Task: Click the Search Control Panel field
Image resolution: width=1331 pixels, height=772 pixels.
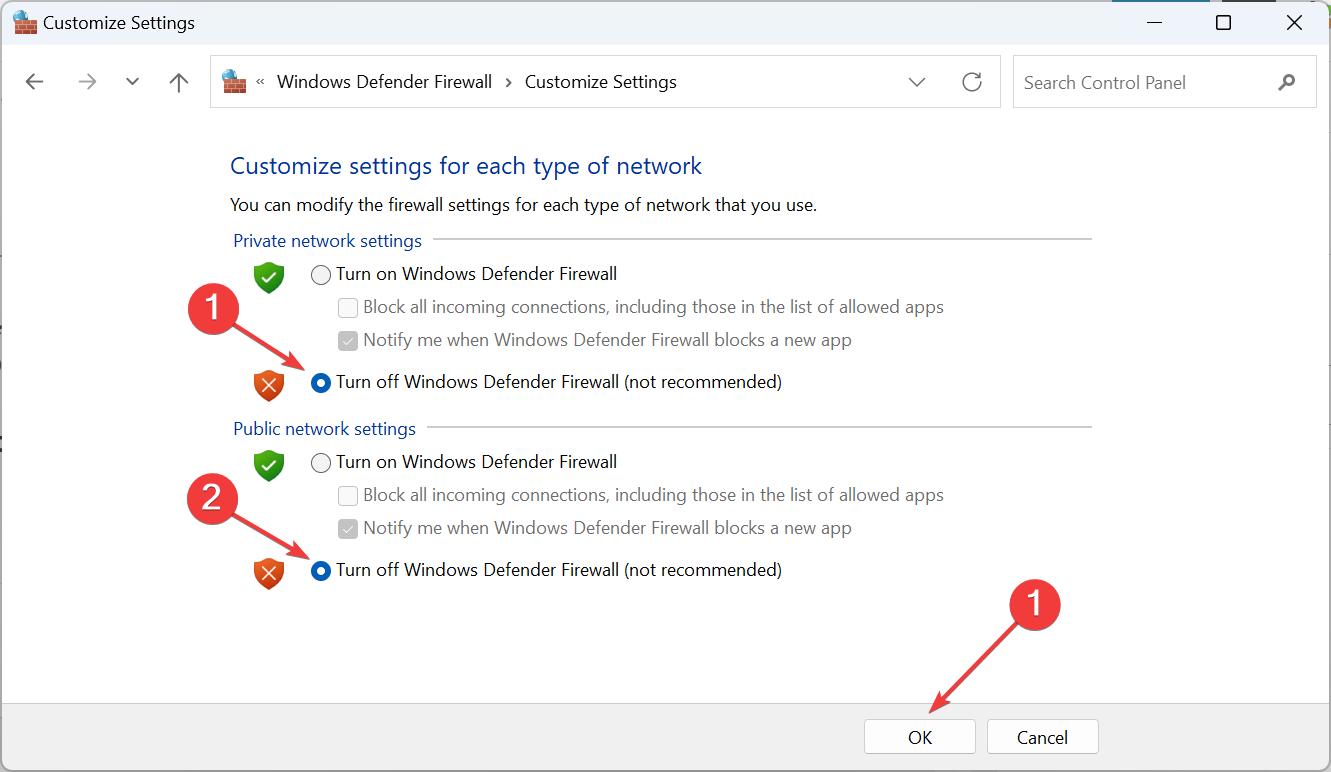Action: pos(1165,82)
